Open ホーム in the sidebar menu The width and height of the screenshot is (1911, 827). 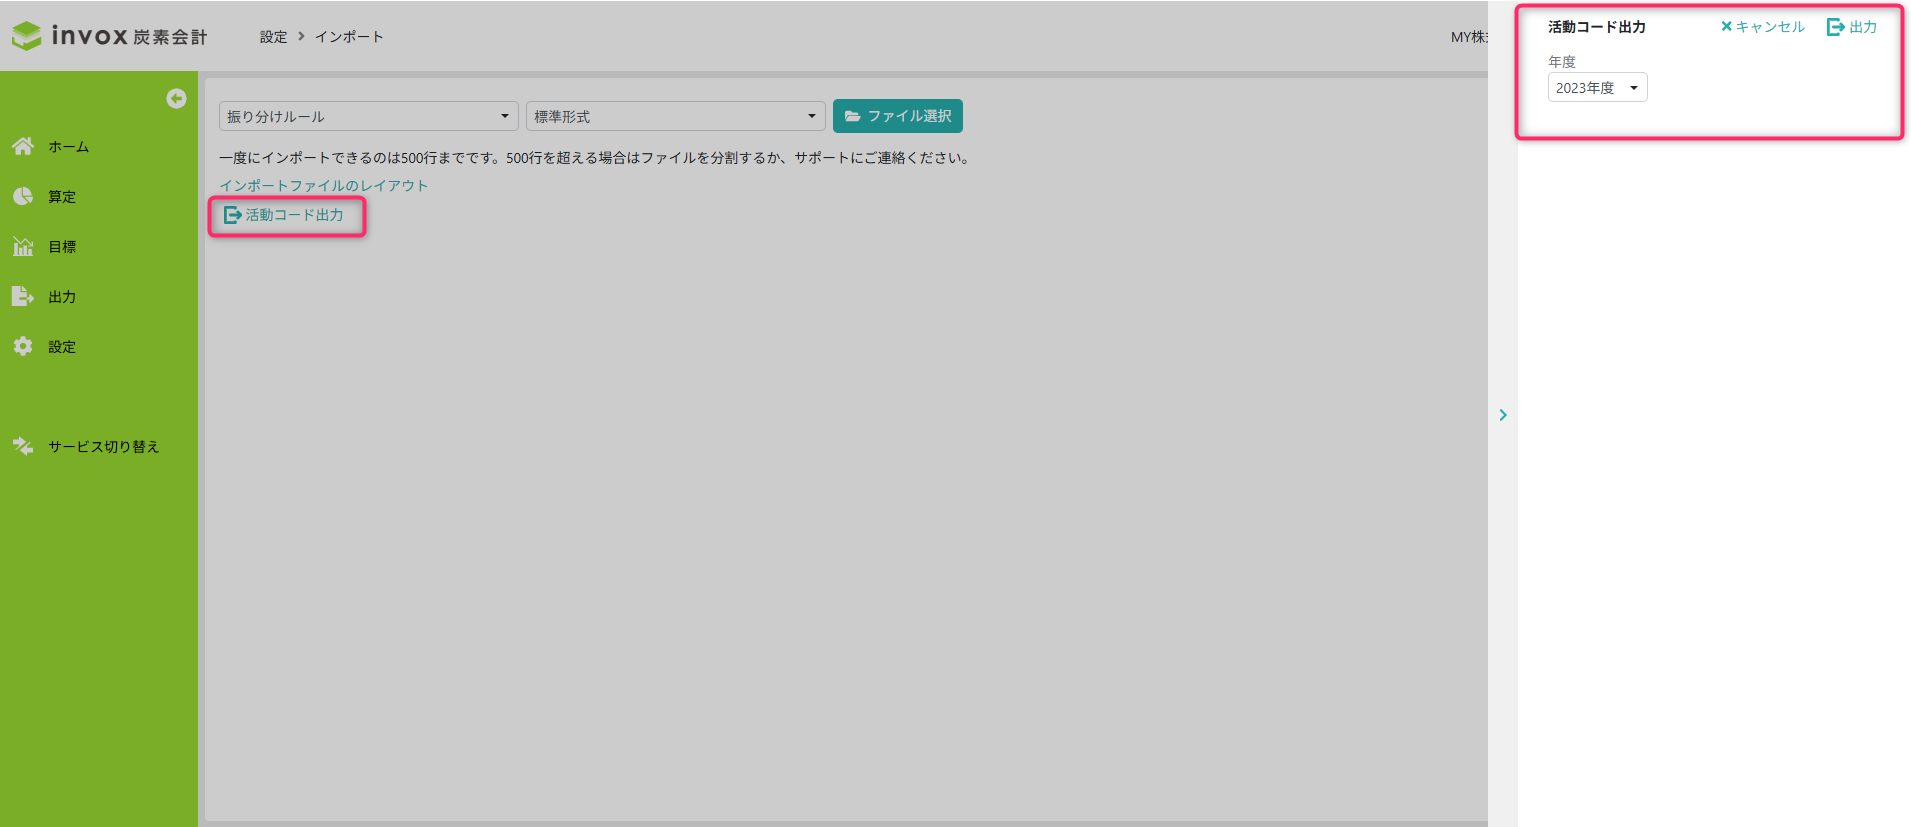68,146
